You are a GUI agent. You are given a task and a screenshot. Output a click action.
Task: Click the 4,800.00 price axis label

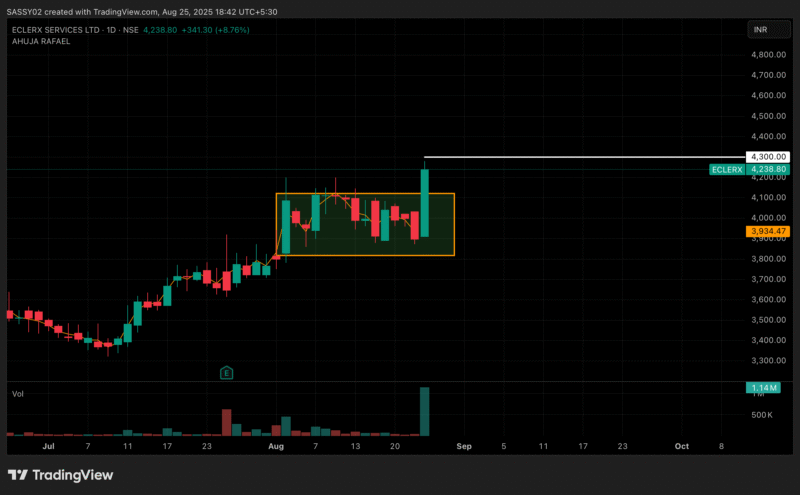(x=767, y=54)
